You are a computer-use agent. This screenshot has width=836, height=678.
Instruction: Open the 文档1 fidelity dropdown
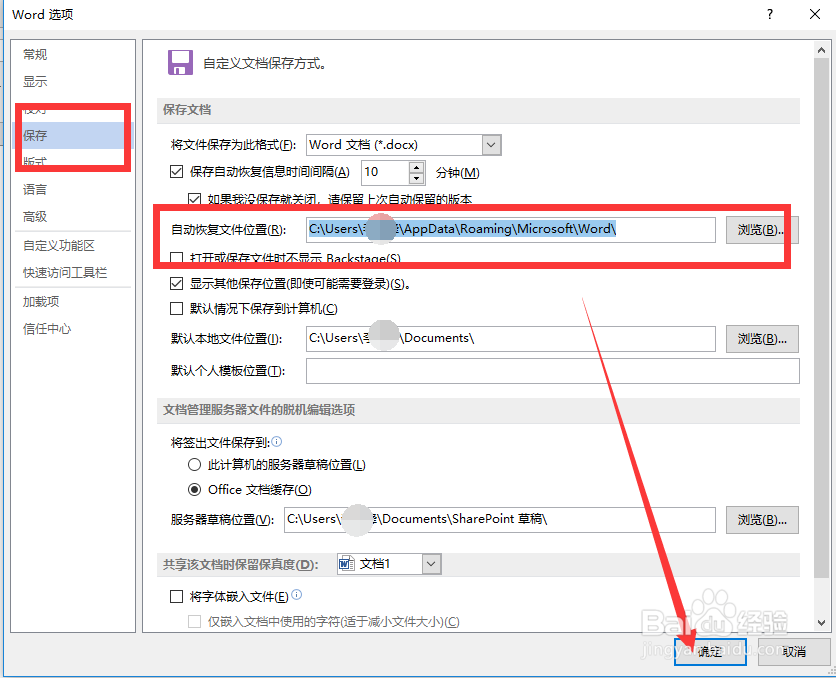[x=432, y=564]
